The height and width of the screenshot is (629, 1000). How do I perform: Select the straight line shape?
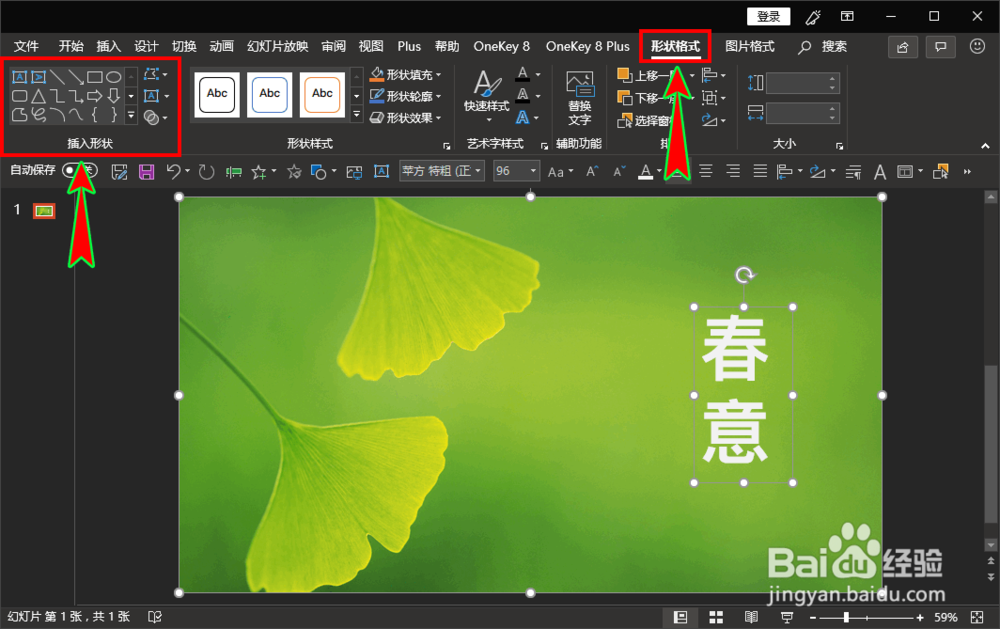point(57,77)
